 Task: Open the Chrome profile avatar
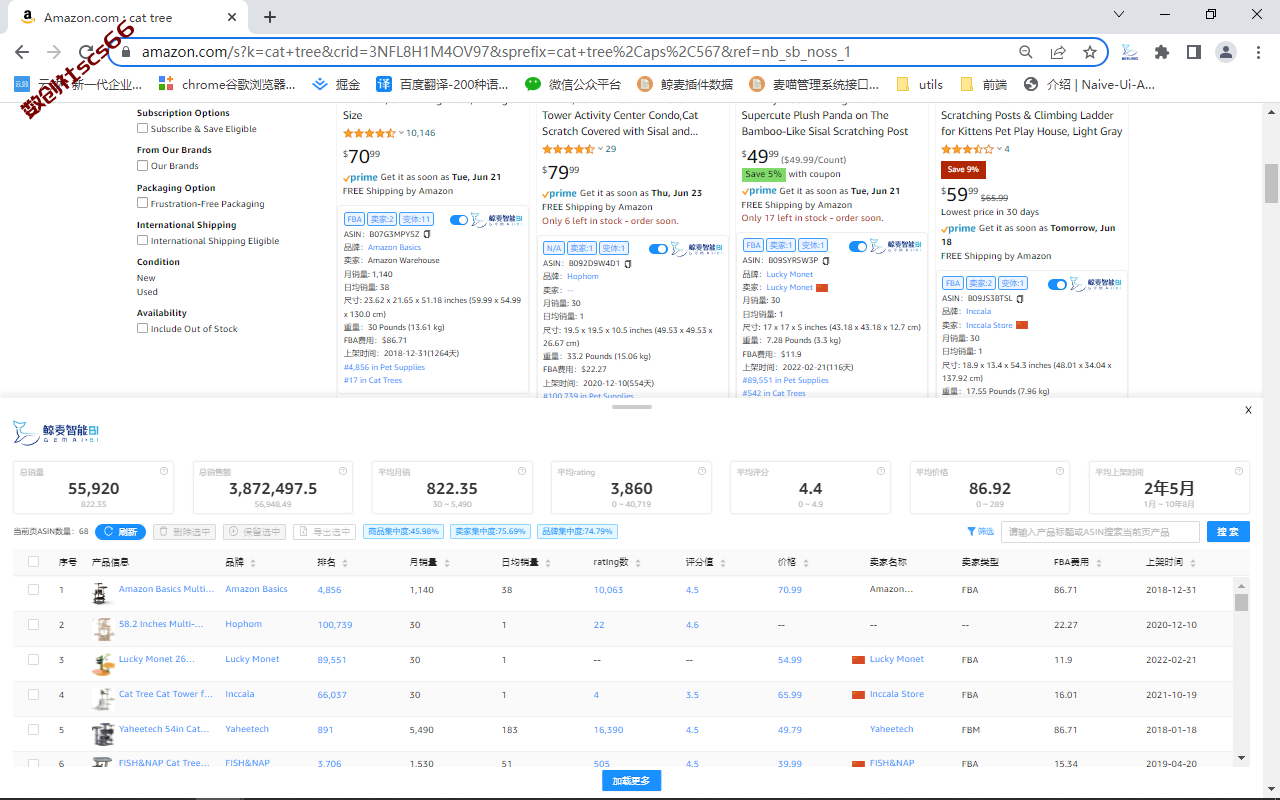click(x=1226, y=52)
